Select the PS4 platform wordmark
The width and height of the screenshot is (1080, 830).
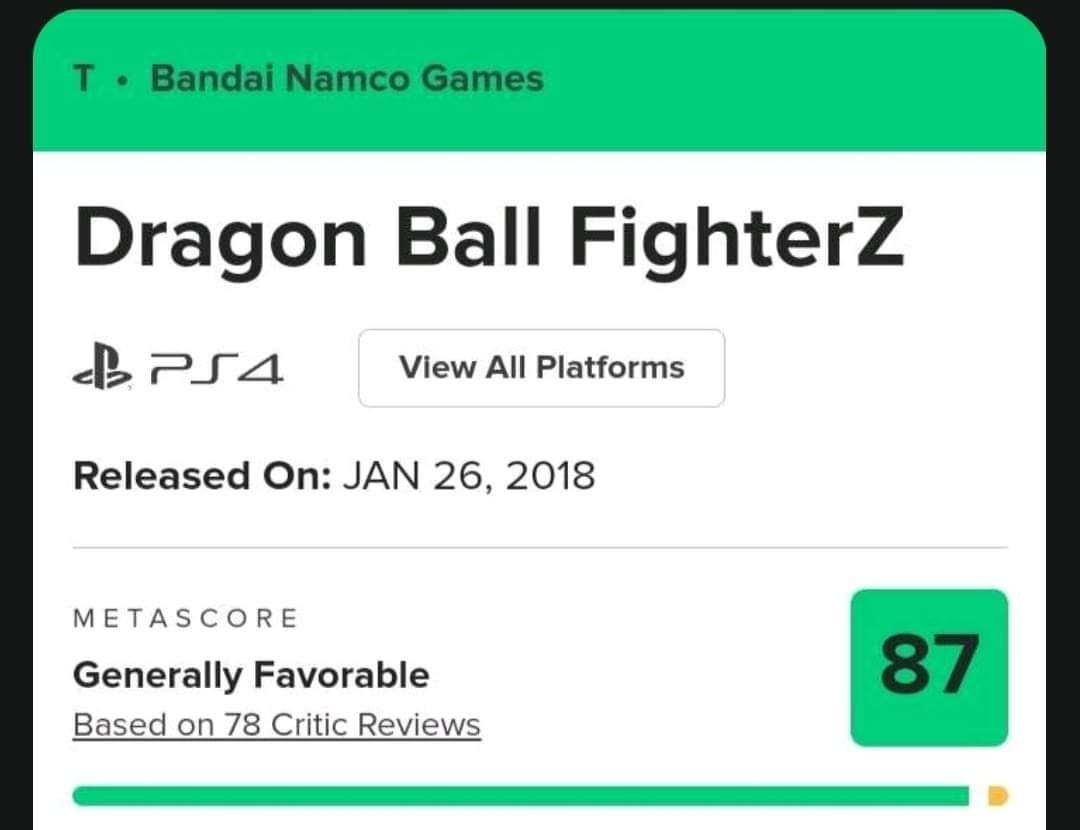point(217,369)
